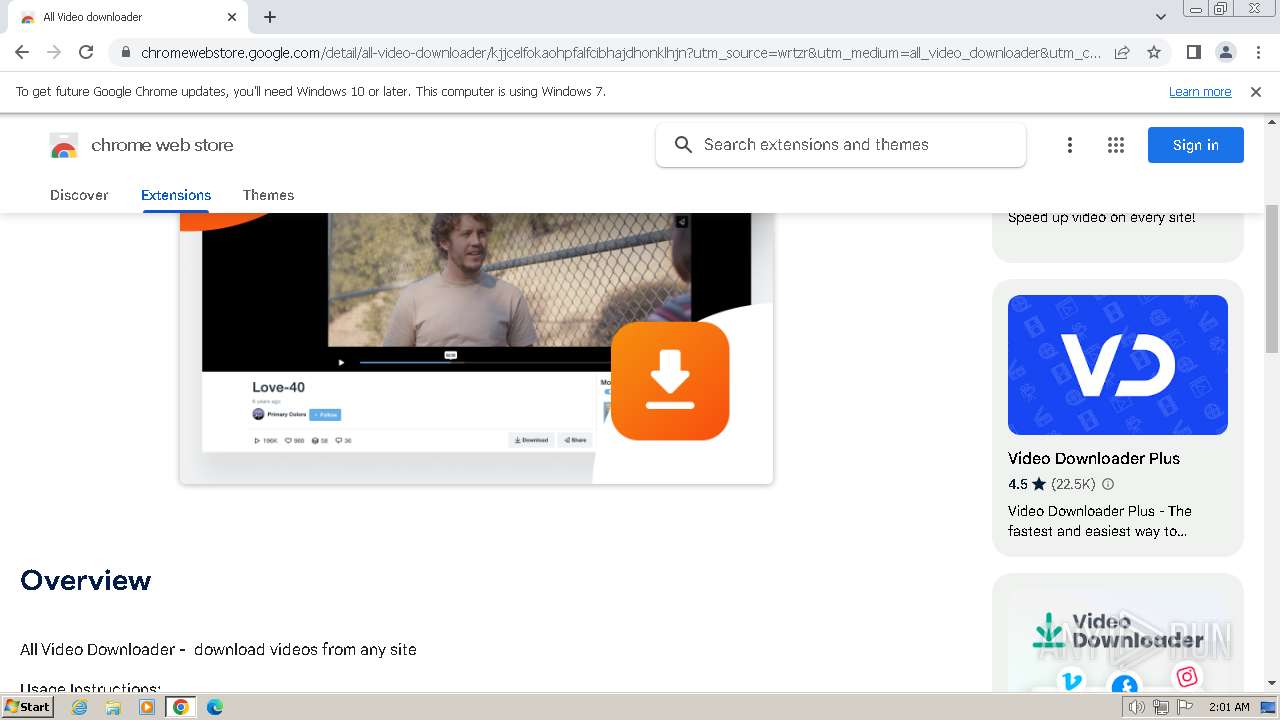Go forward in browser history

[x=54, y=52]
